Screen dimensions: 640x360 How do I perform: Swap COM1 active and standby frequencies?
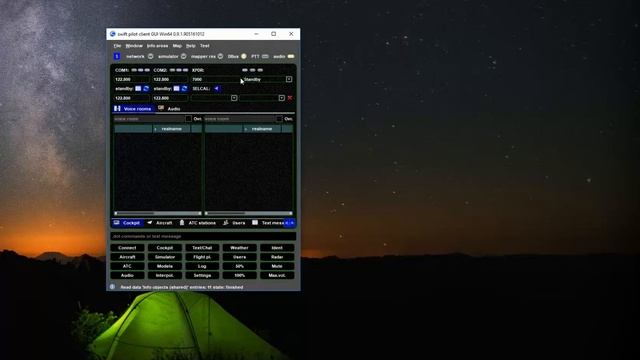146,89
